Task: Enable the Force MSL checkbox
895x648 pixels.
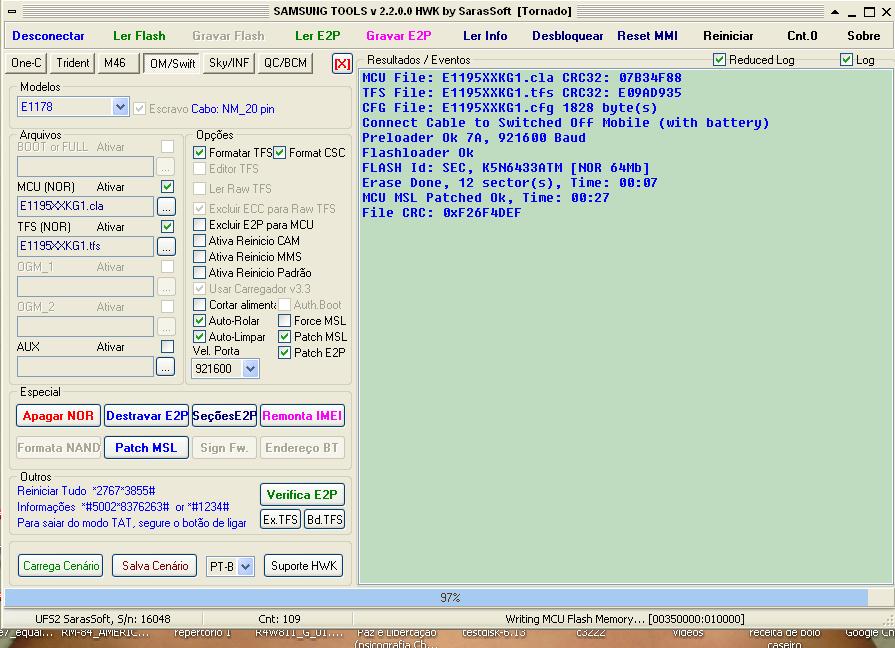Action: (284, 320)
